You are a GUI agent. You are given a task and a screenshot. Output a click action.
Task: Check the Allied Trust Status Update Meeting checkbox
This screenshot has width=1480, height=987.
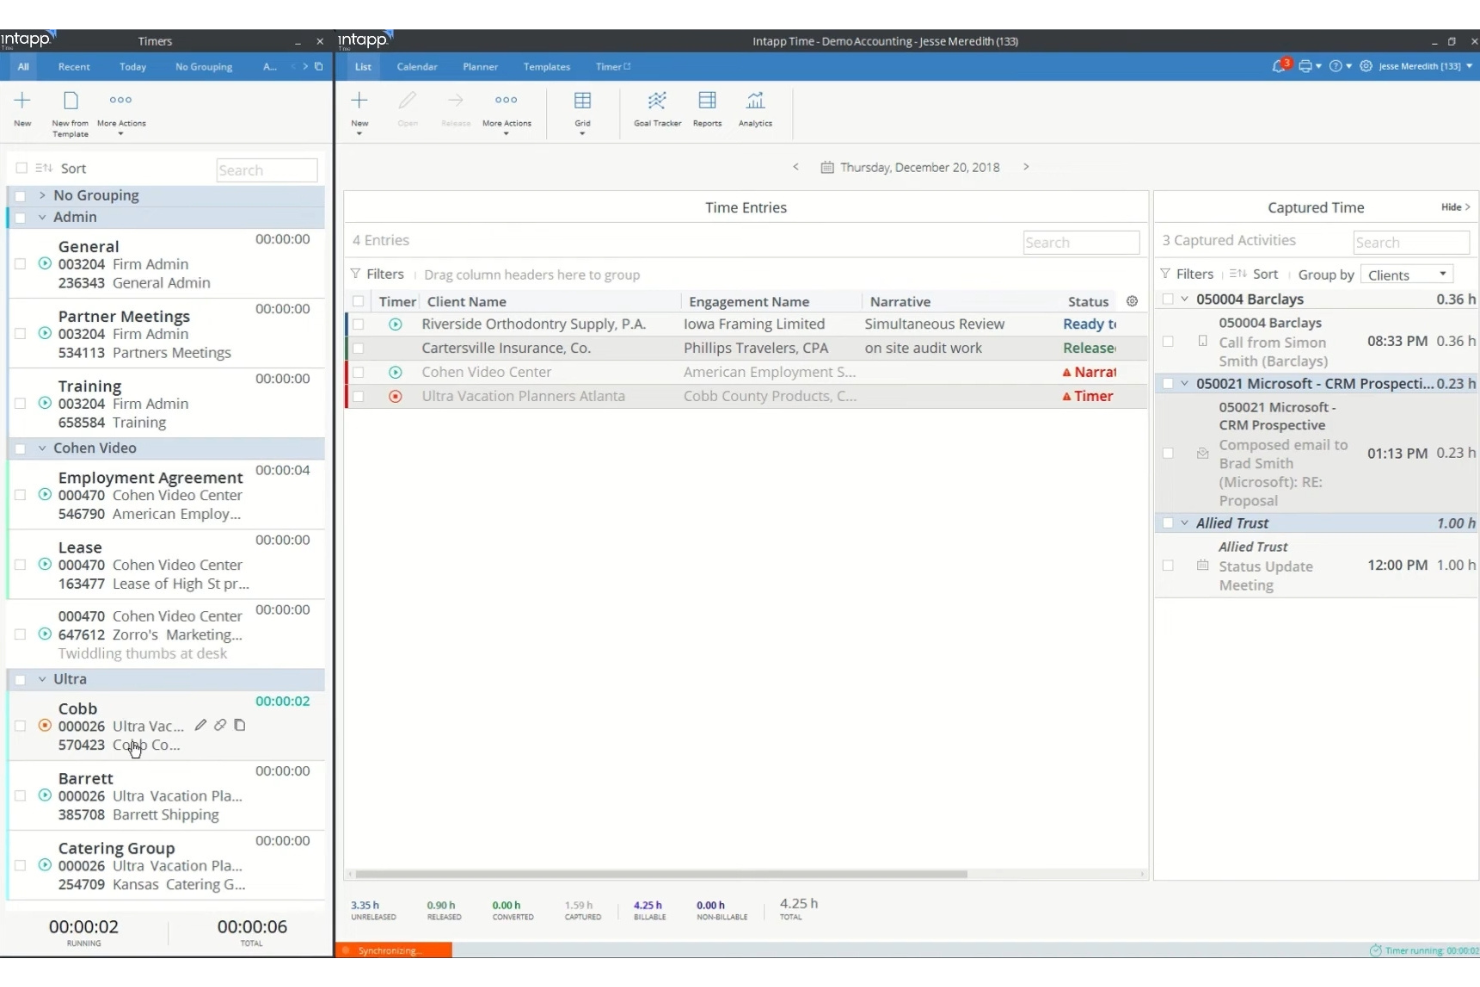(1168, 565)
